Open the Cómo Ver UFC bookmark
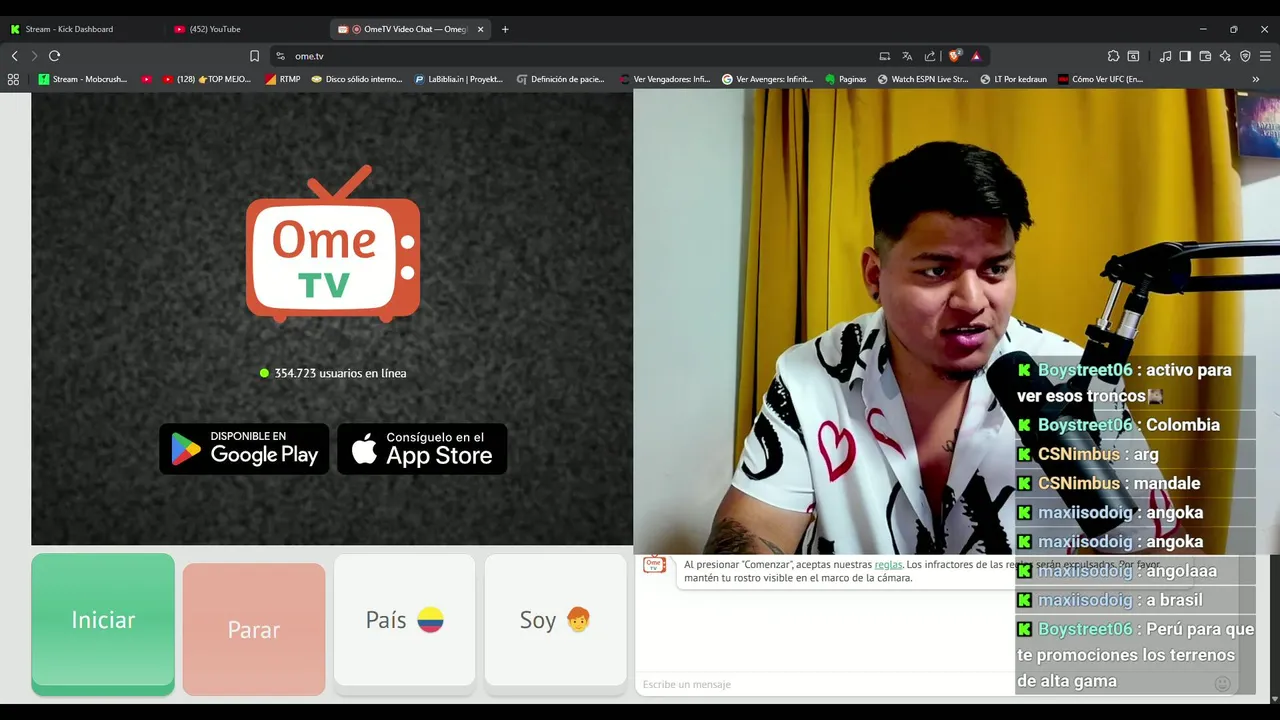The width and height of the screenshot is (1280, 720). [1101, 79]
